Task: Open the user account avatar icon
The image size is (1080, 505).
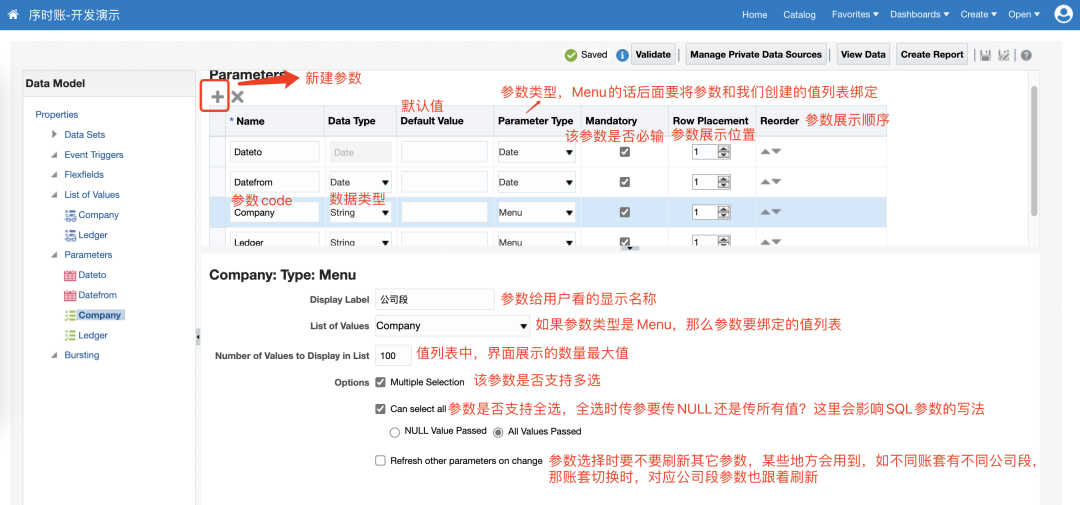Action: 1063,14
